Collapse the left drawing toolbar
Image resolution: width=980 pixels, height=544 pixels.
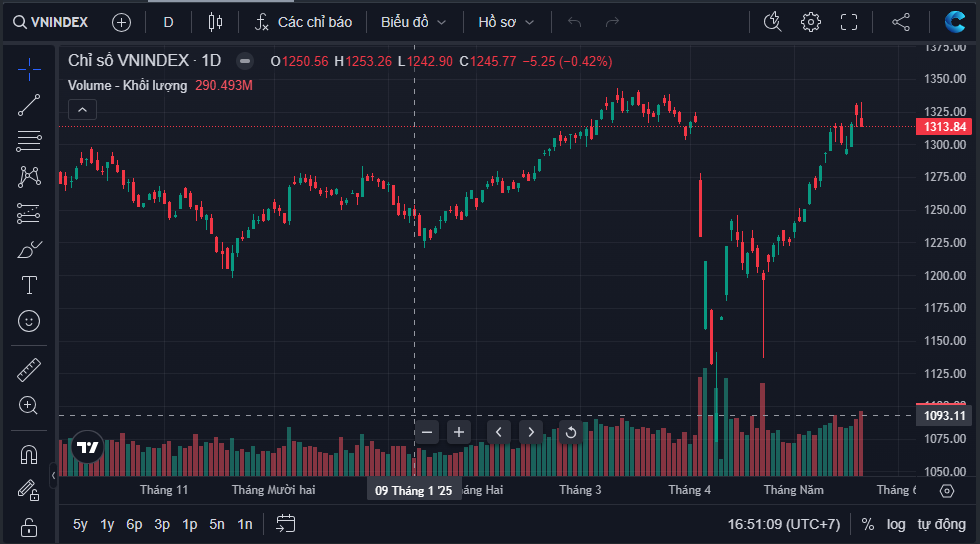click(53, 475)
